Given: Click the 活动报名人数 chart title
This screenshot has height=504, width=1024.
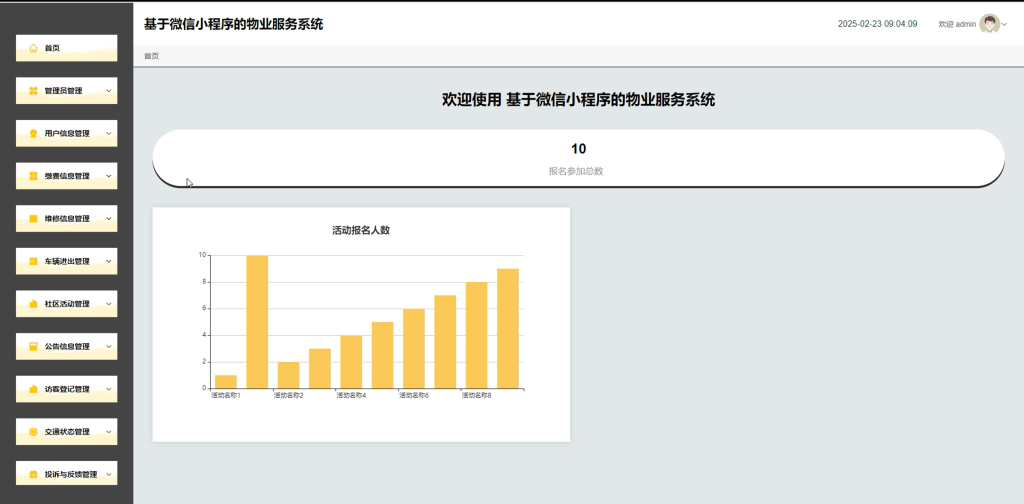Looking at the screenshot, I should [361, 230].
